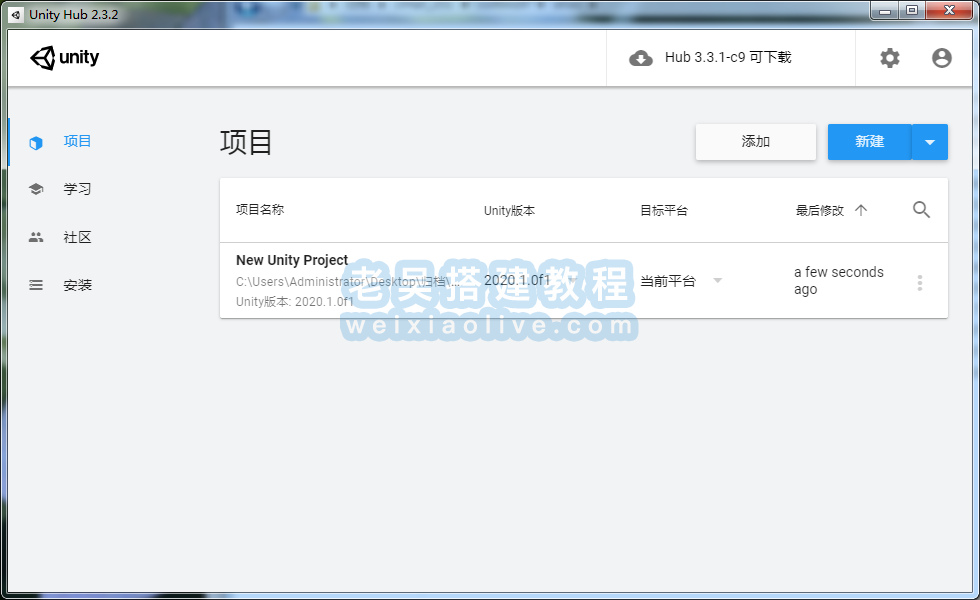
Task: Click the account profile icon
Action: coord(941,58)
